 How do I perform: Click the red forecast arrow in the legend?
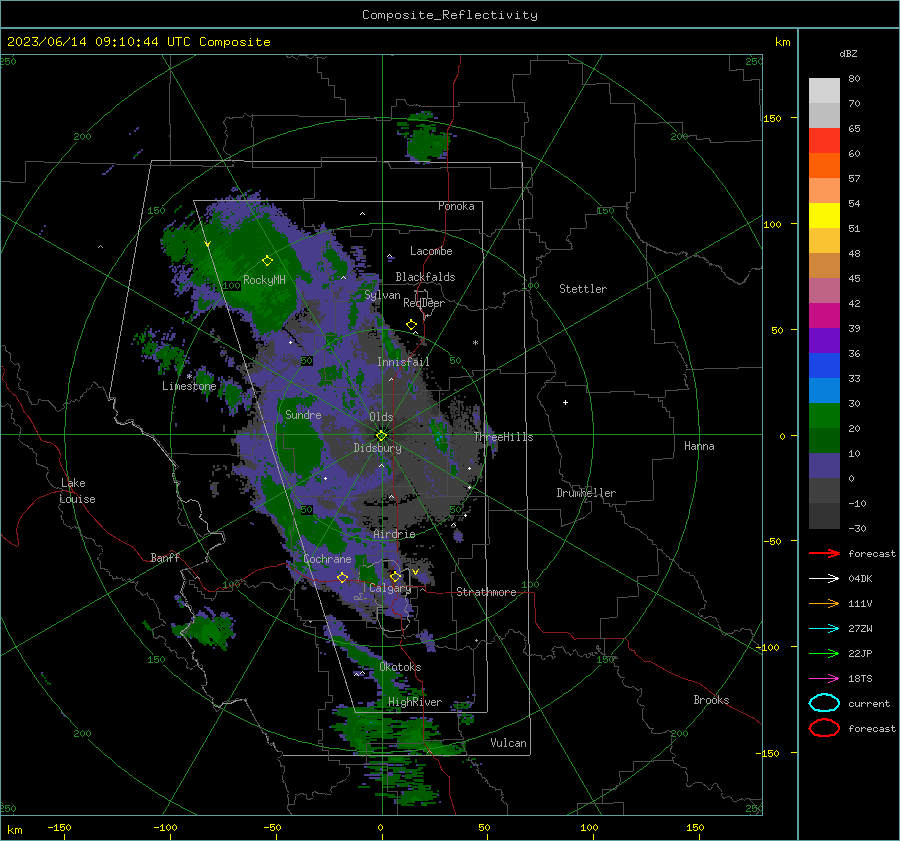[824, 553]
